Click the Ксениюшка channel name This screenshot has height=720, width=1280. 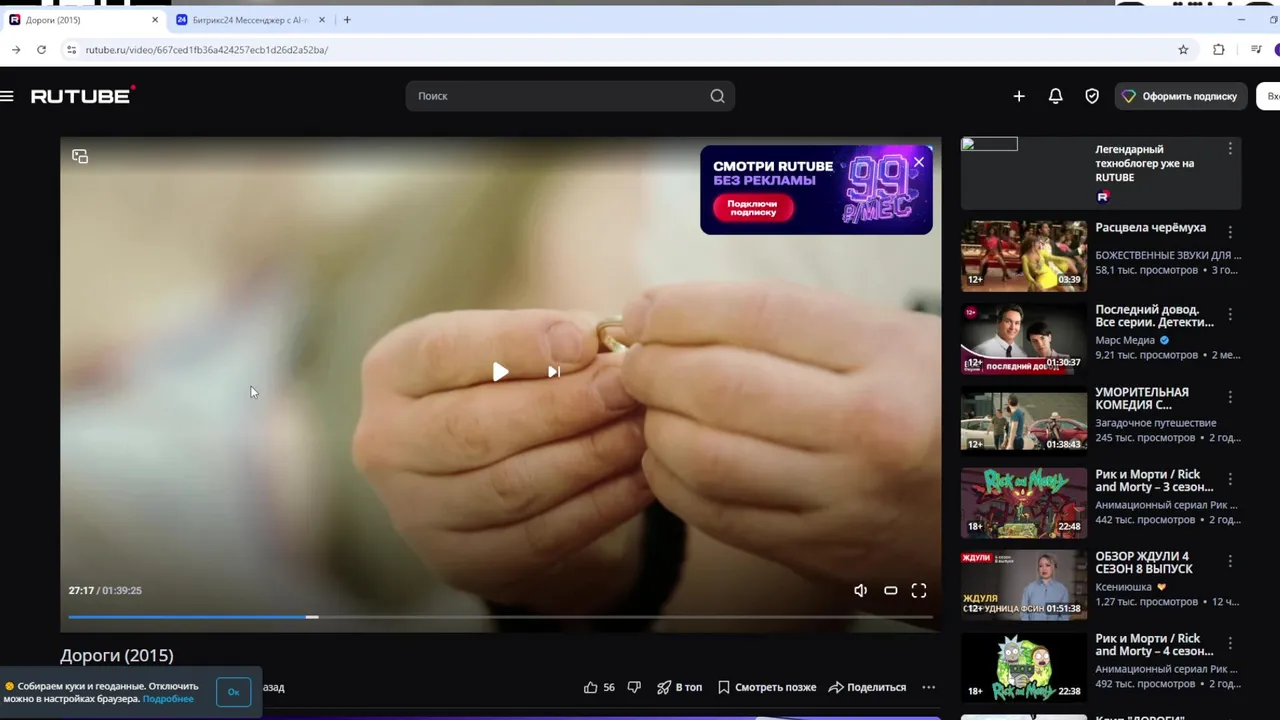click(x=1124, y=587)
